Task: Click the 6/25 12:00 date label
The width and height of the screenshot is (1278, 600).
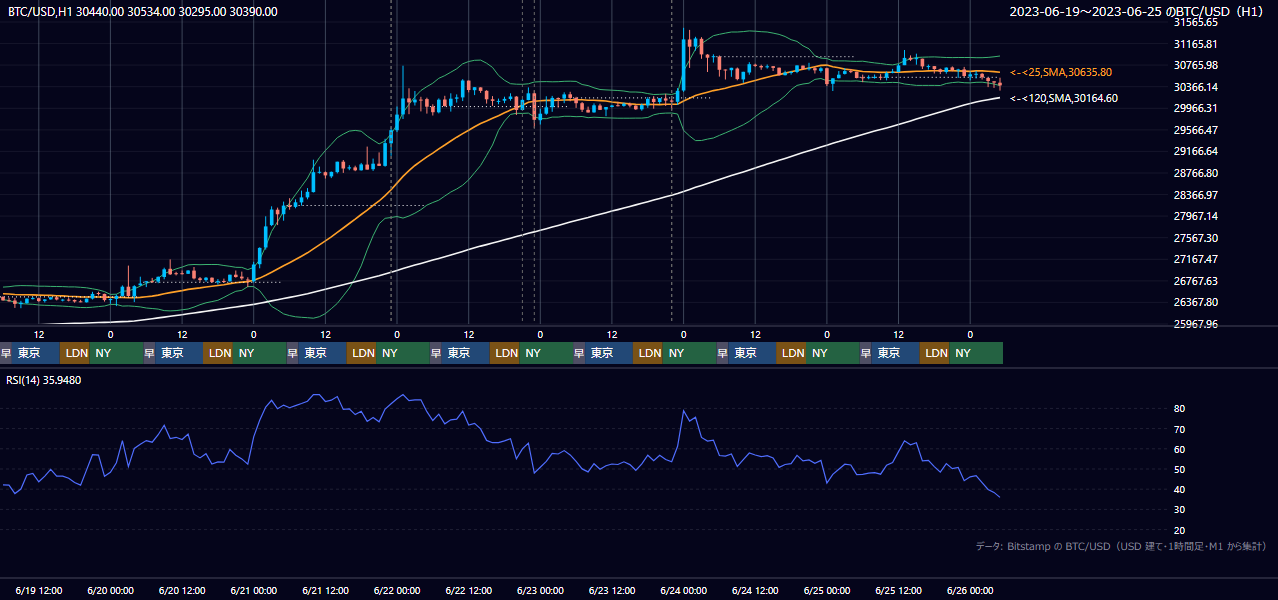Action: [x=898, y=590]
